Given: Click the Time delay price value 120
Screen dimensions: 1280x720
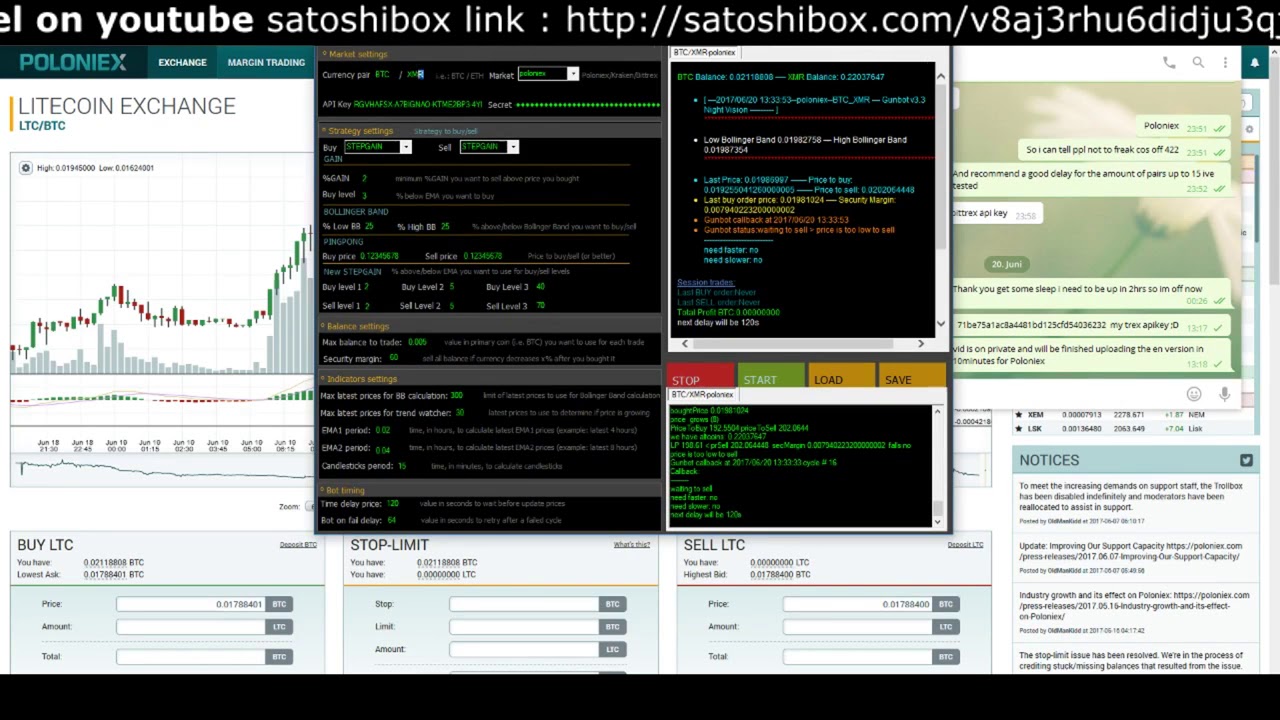Looking at the screenshot, I should 393,504.
